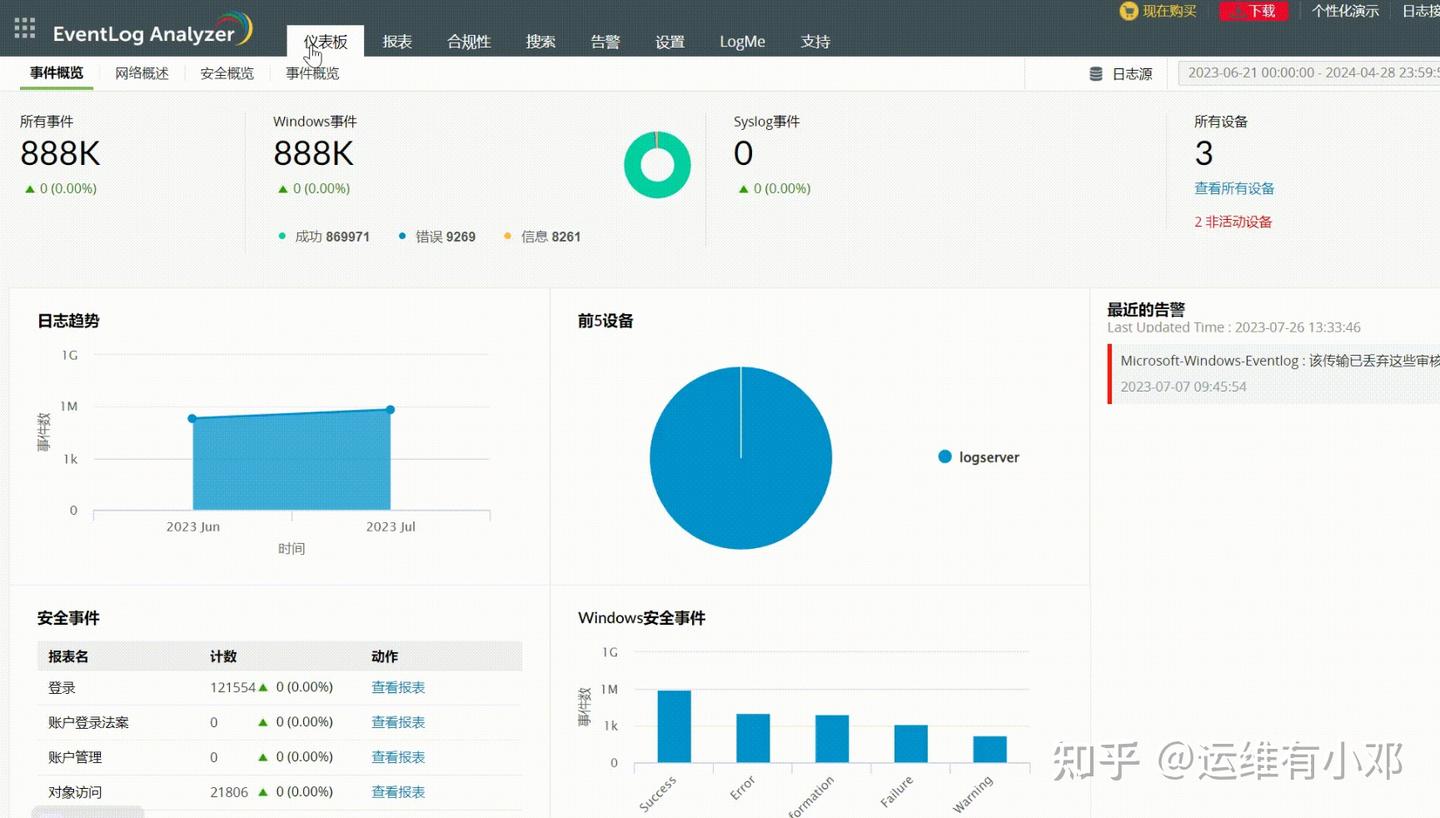Go to the 搜索 tab
1440x818 pixels.
pyautogui.click(x=541, y=41)
